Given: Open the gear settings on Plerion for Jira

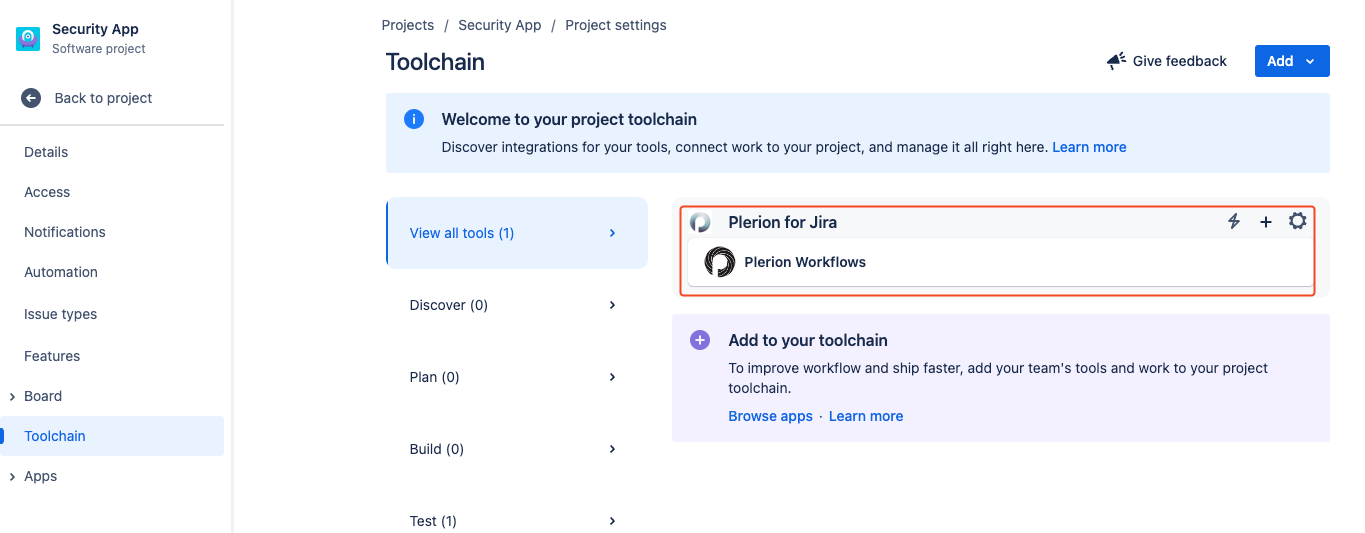Looking at the screenshot, I should coord(1297,221).
